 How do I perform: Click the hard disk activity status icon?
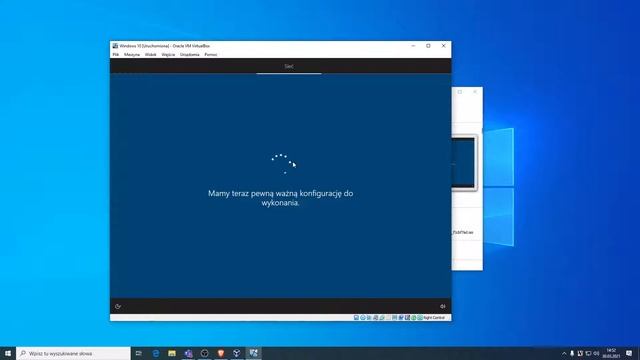coord(356,318)
